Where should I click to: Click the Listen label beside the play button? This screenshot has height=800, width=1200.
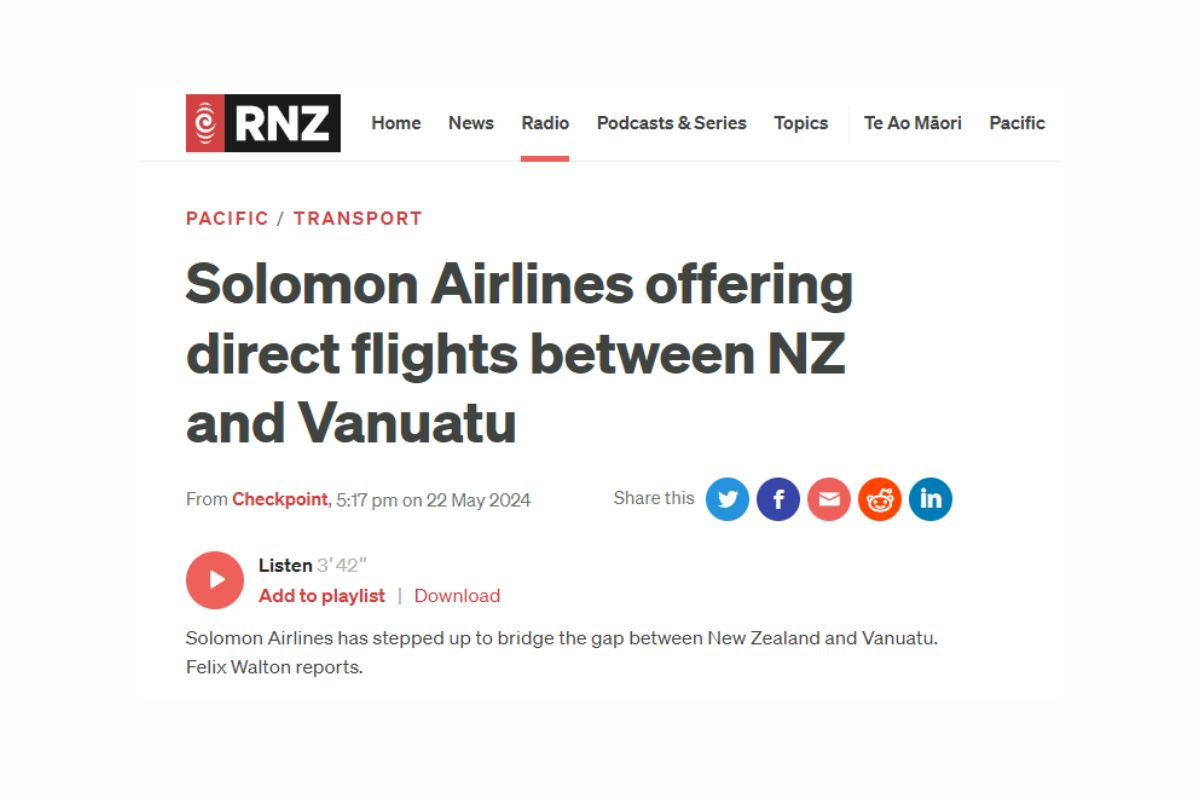click(x=285, y=565)
